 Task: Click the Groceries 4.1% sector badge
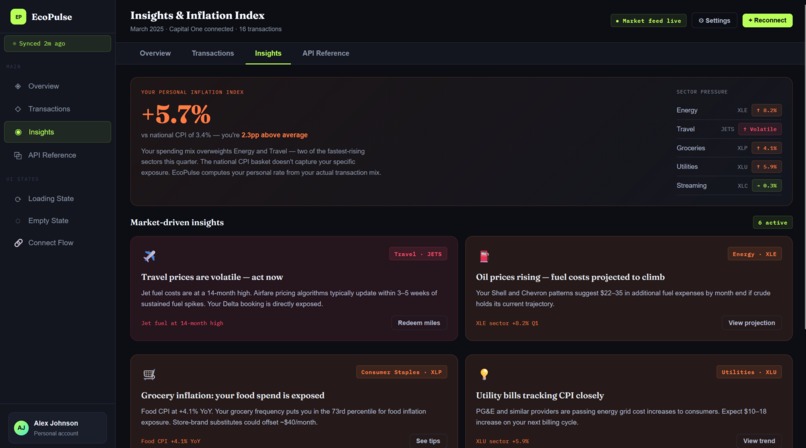click(766, 148)
